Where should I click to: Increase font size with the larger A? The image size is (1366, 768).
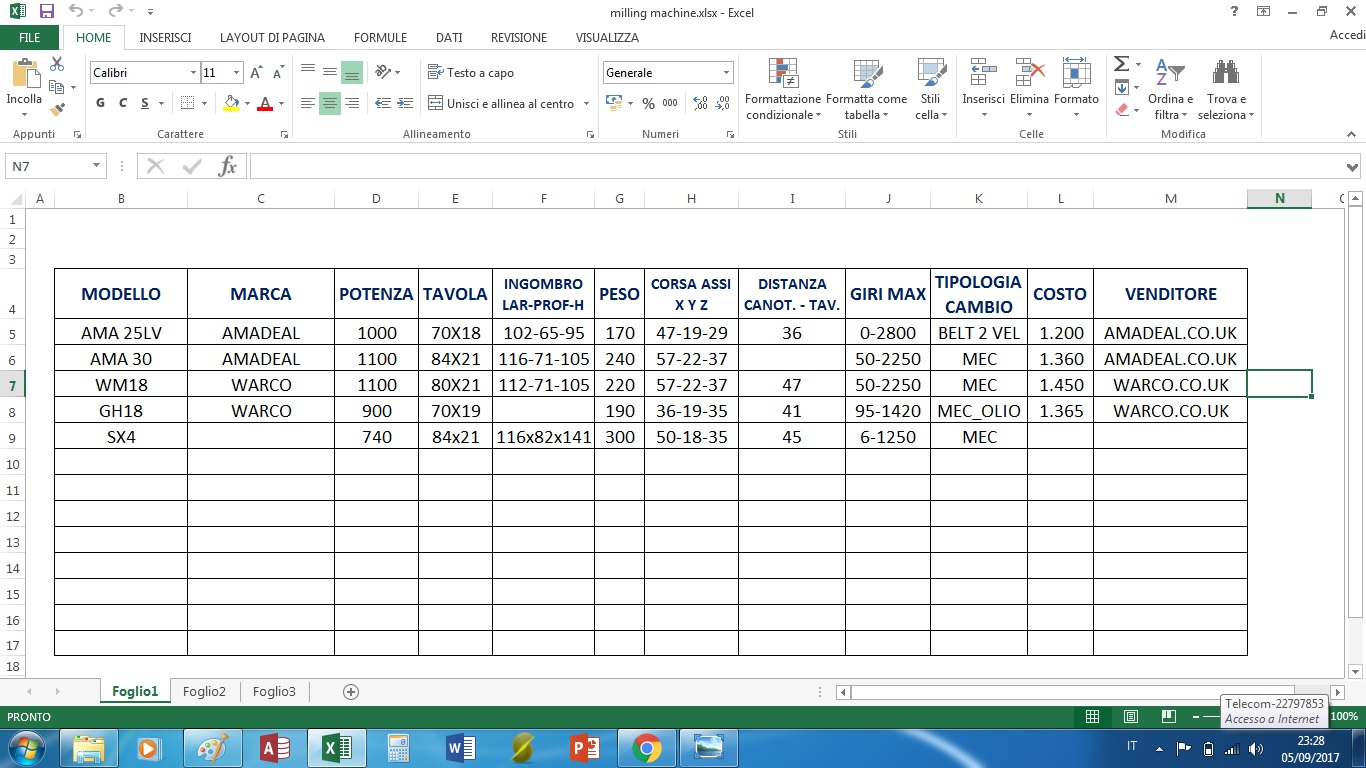(257, 73)
